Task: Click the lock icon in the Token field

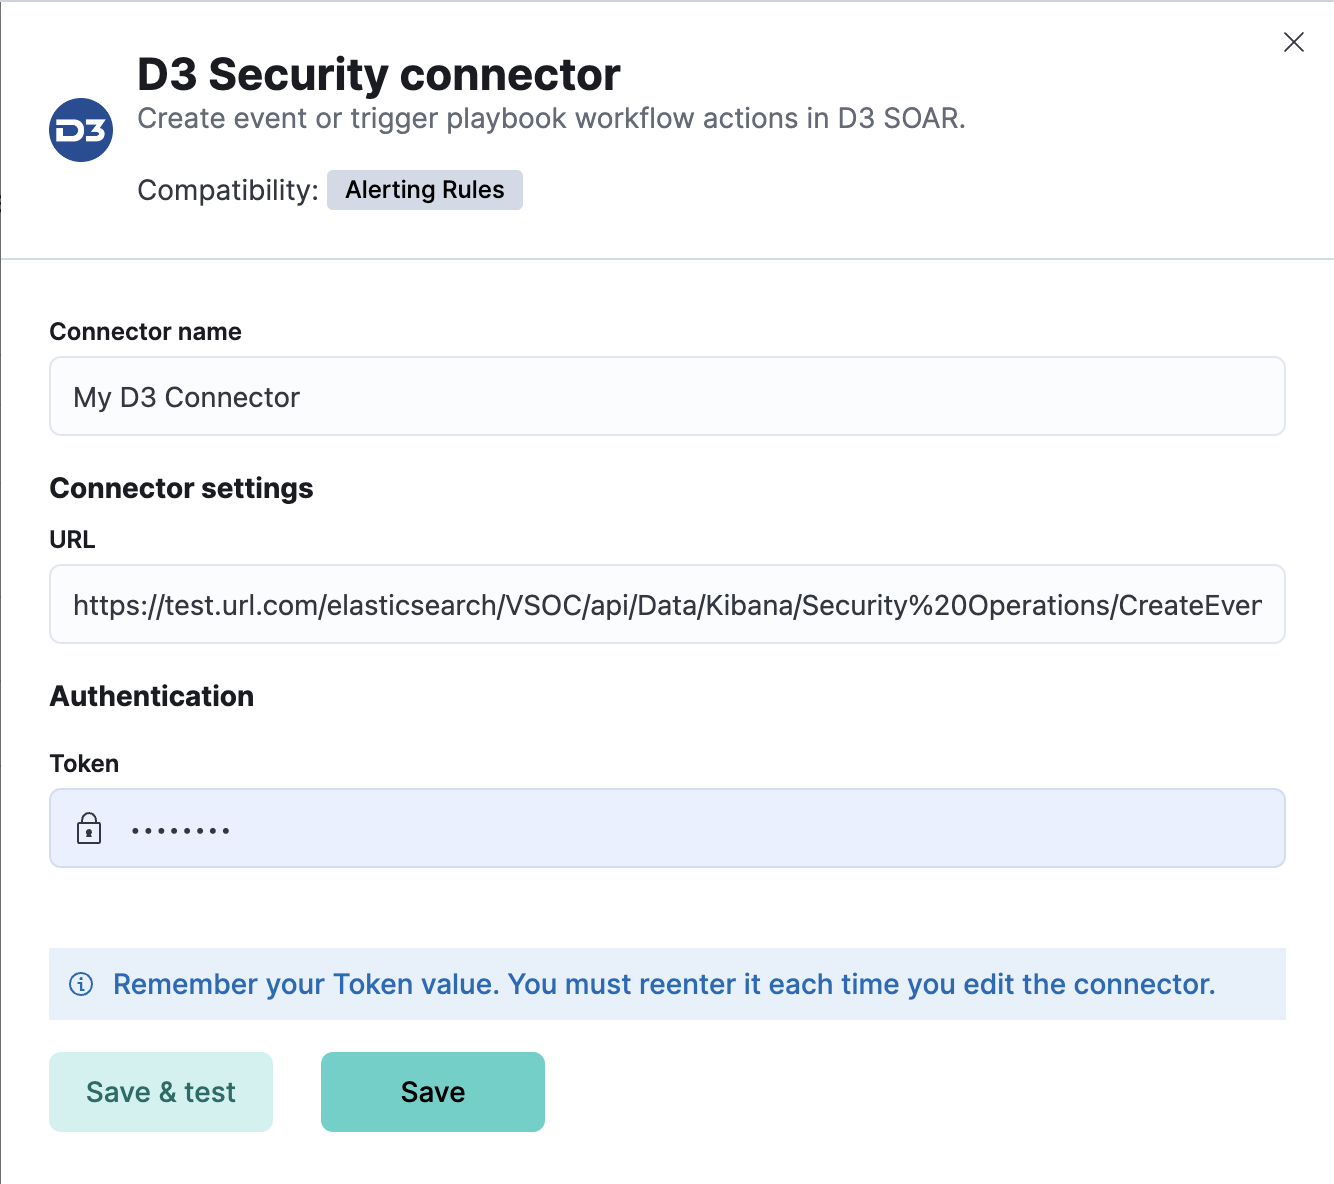Action: pyautogui.click(x=89, y=828)
